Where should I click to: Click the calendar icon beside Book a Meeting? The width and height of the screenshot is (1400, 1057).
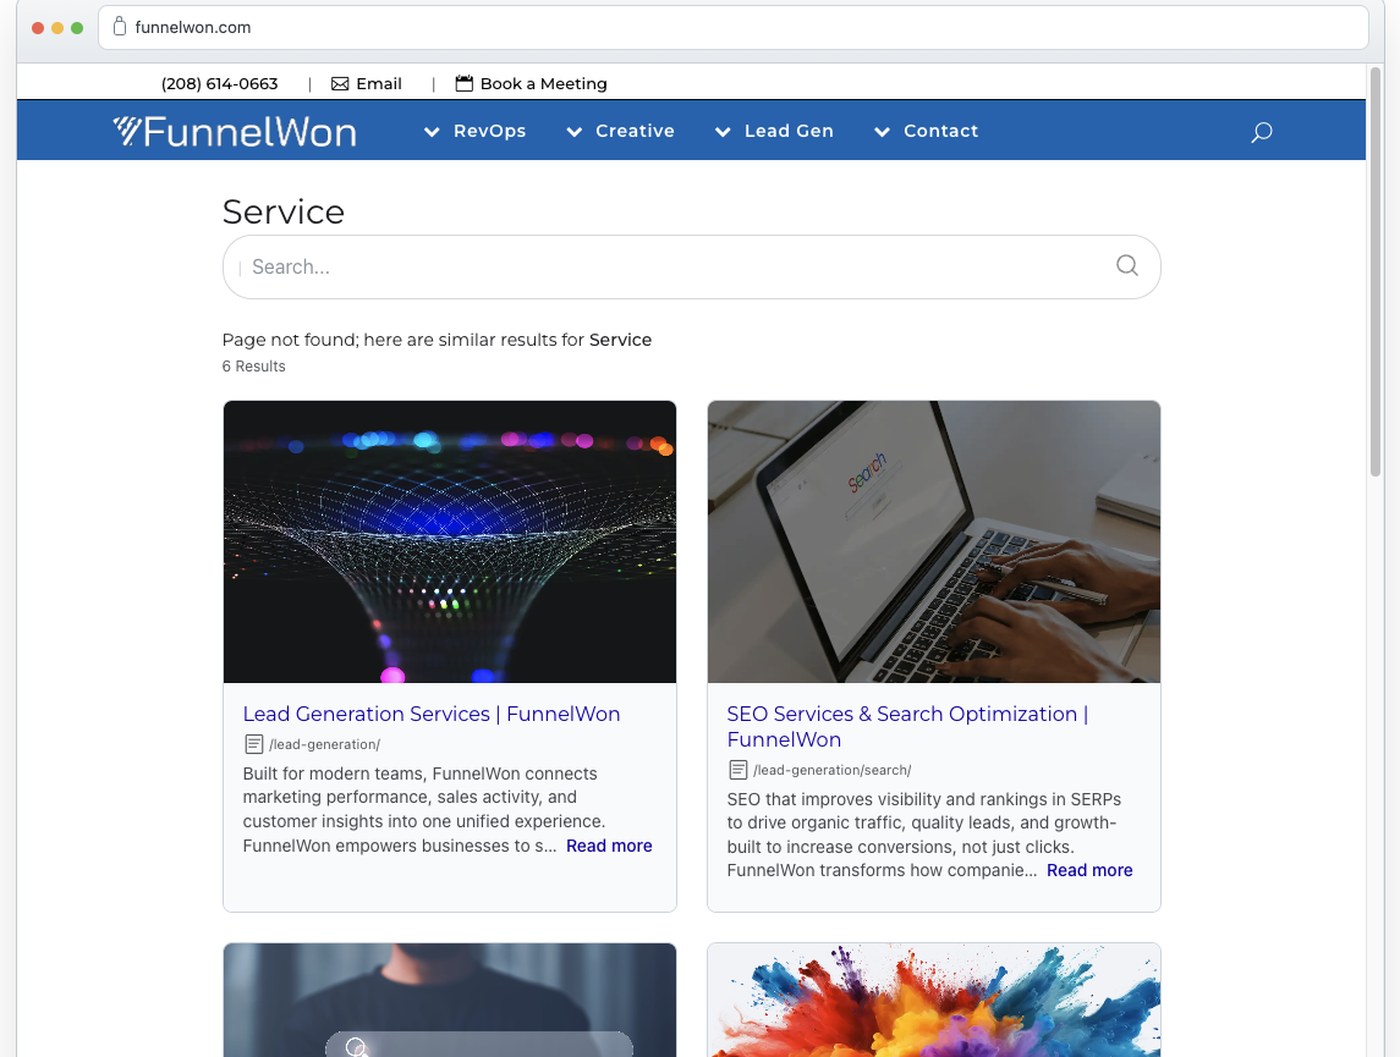point(464,83)
